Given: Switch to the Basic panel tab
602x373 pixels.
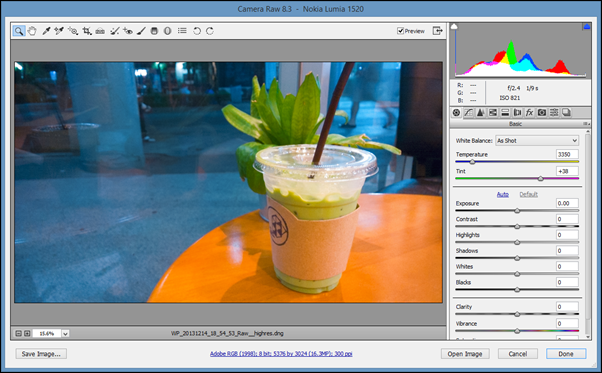Looking at the screenshot, I should click(x=456, y=112).
